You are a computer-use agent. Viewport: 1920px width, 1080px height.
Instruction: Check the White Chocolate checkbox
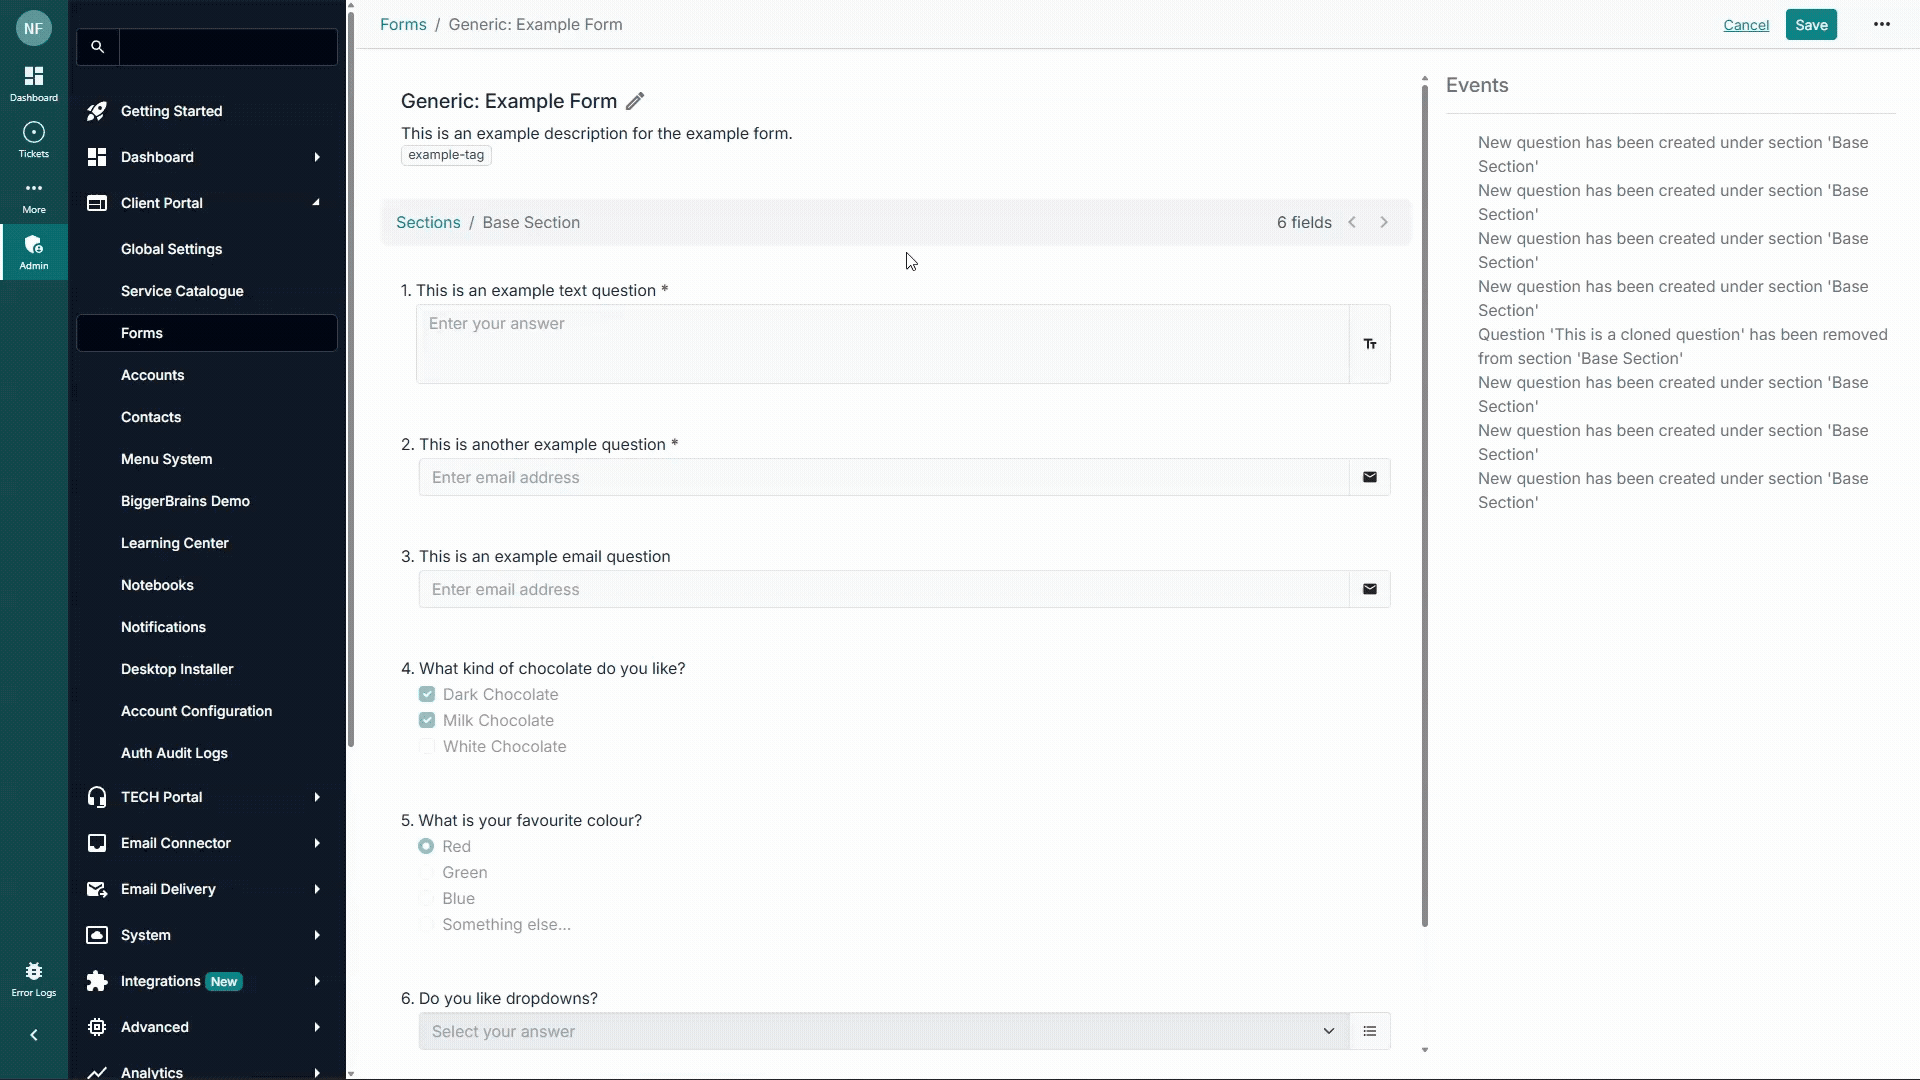[427, 746]
